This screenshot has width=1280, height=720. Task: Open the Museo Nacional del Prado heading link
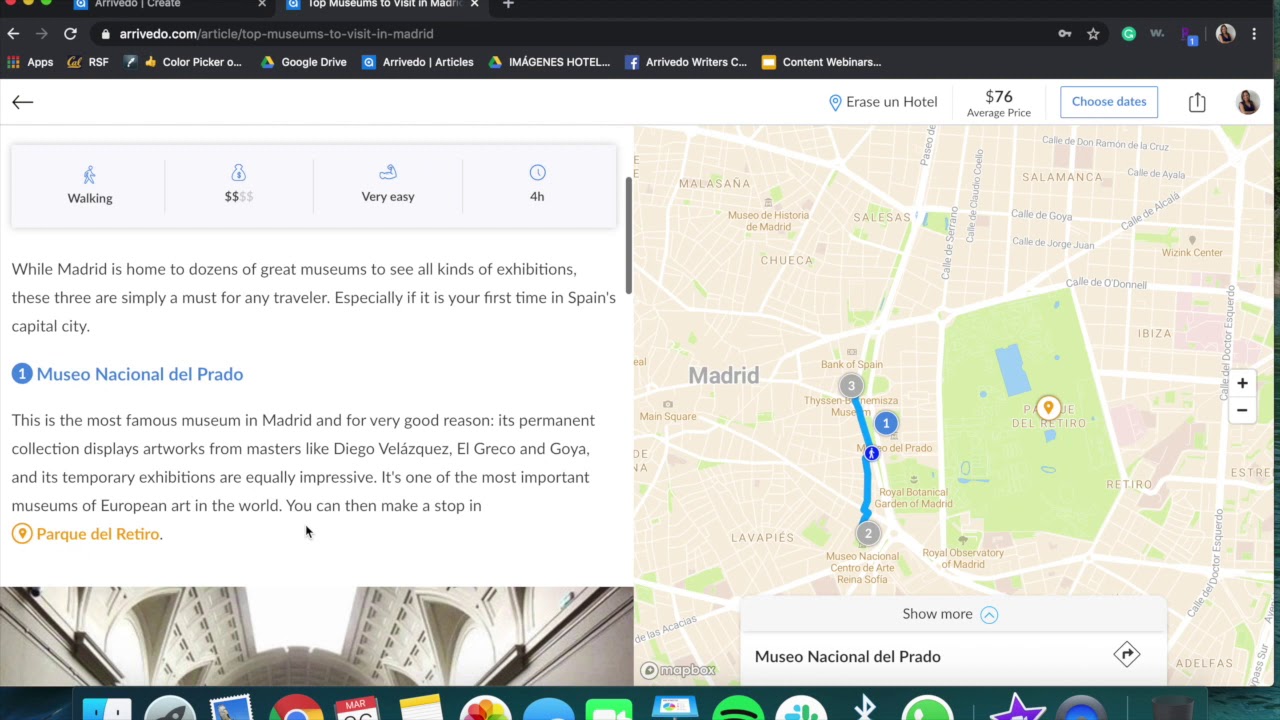click(x=139, y=374)
